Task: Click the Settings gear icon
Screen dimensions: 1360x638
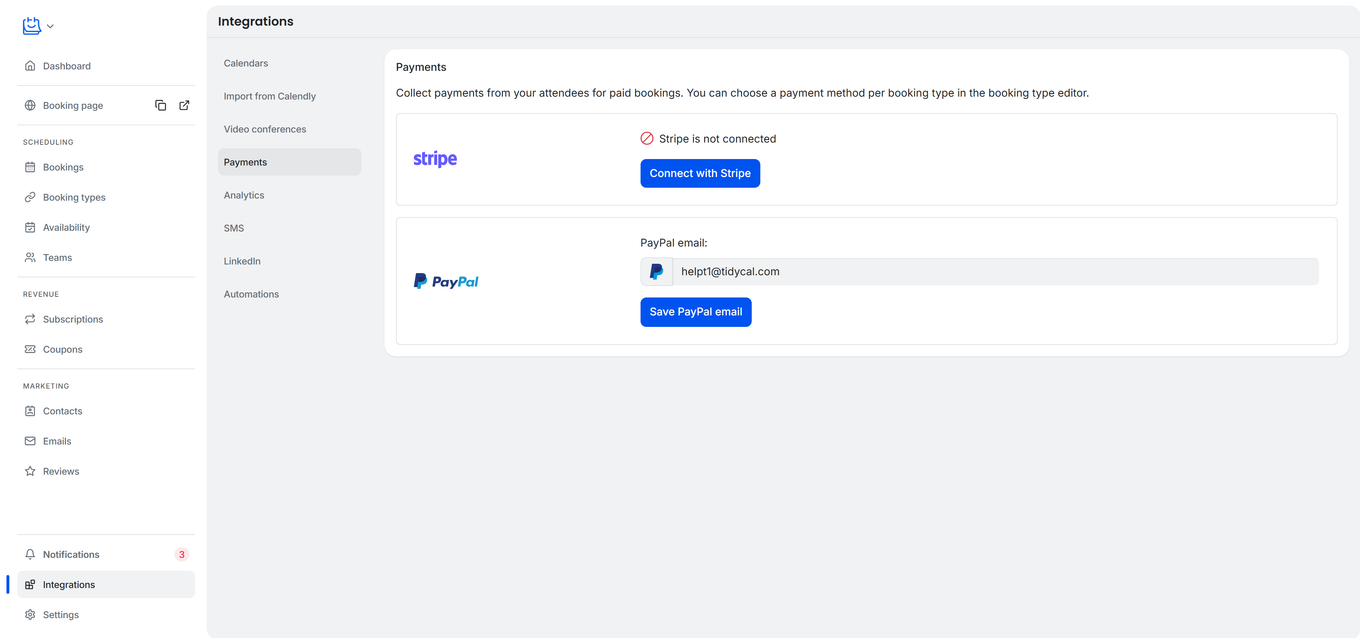Action: tap(30, 615)
